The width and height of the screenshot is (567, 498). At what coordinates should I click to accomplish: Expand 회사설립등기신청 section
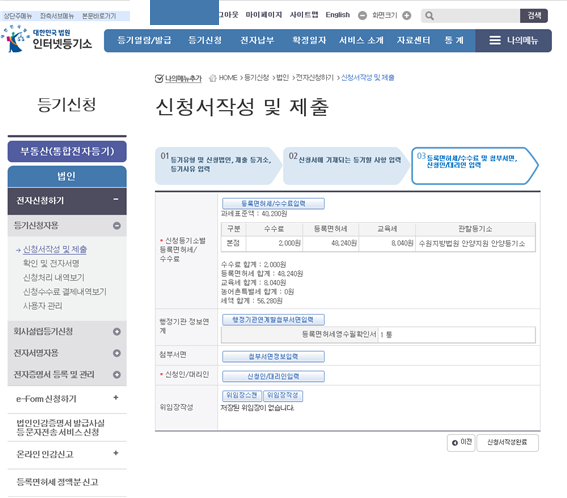117,332
